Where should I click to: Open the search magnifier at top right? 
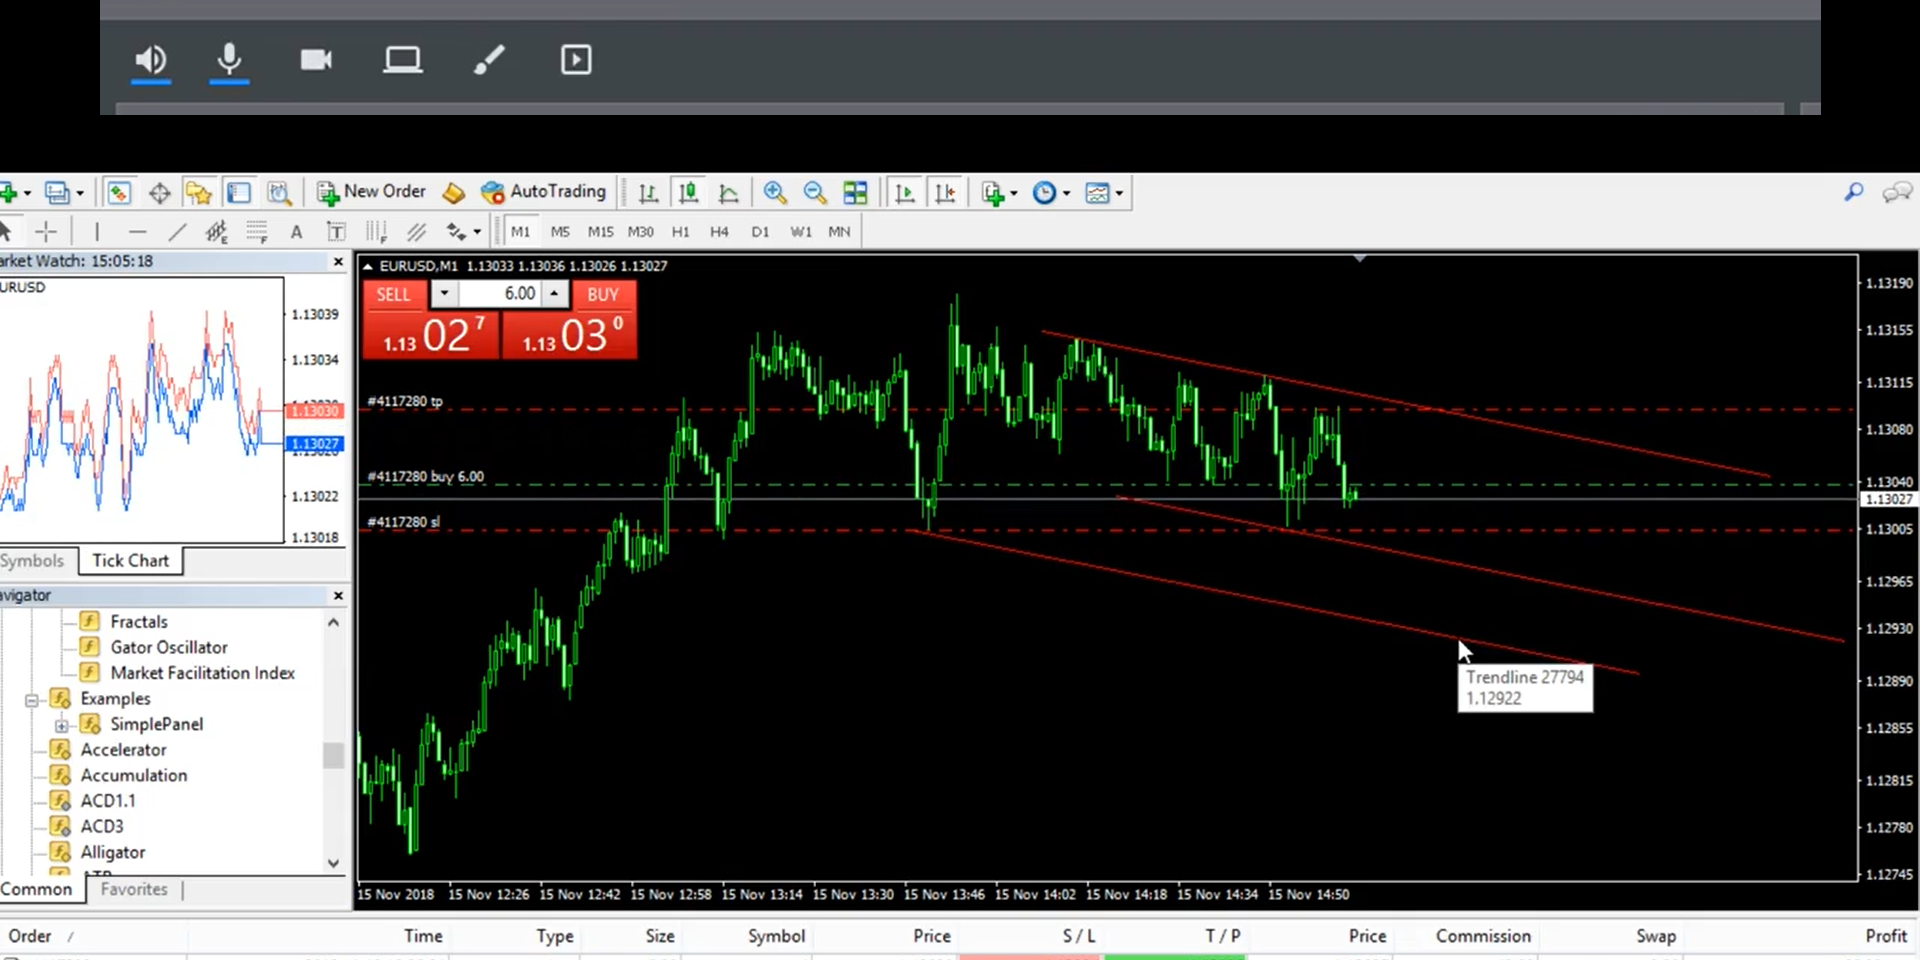[x=1853, y=192]
